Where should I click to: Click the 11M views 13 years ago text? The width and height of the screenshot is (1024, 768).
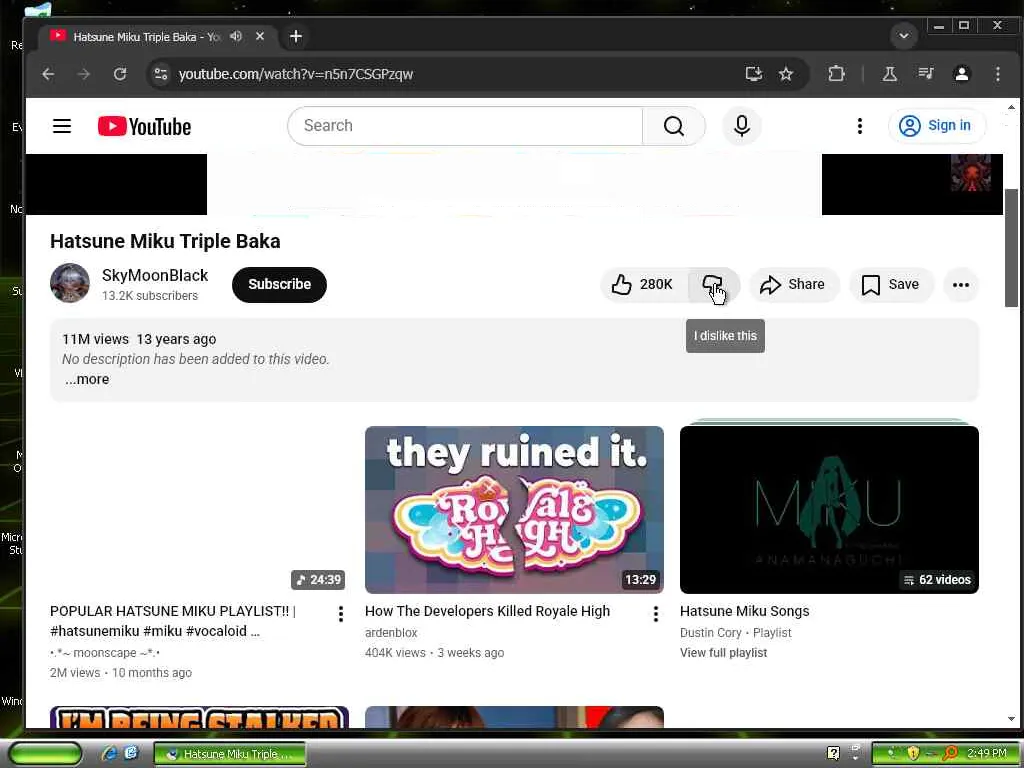(139, 339)
